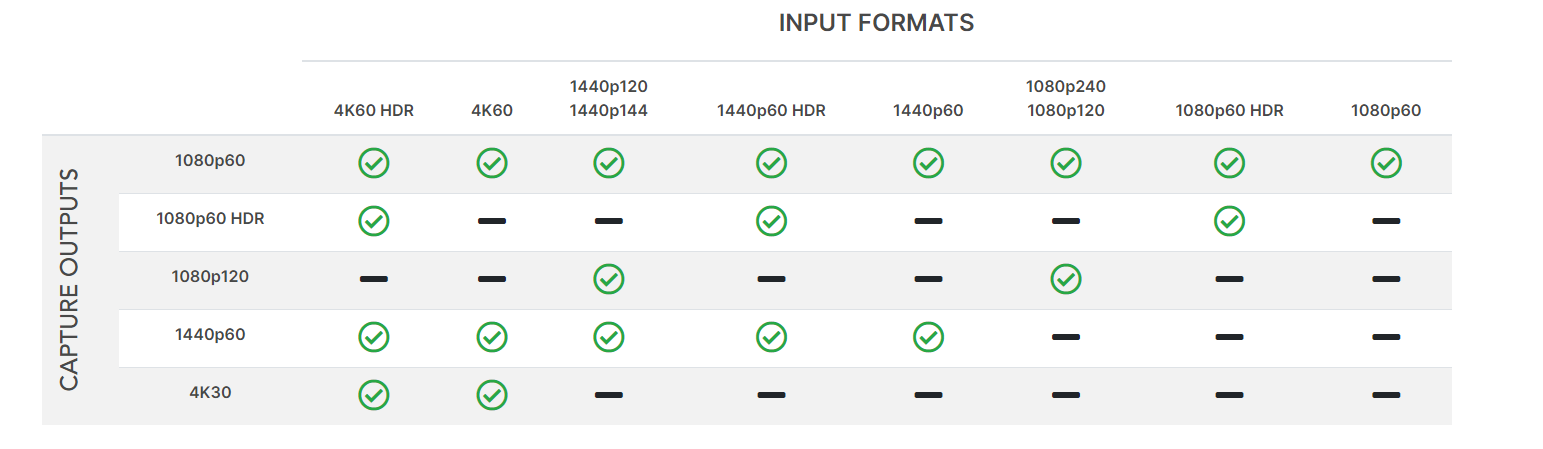Screen dimensions: 1543x449
Task: Click the 1080p60 HDR row label
Action: pos(210,218)
